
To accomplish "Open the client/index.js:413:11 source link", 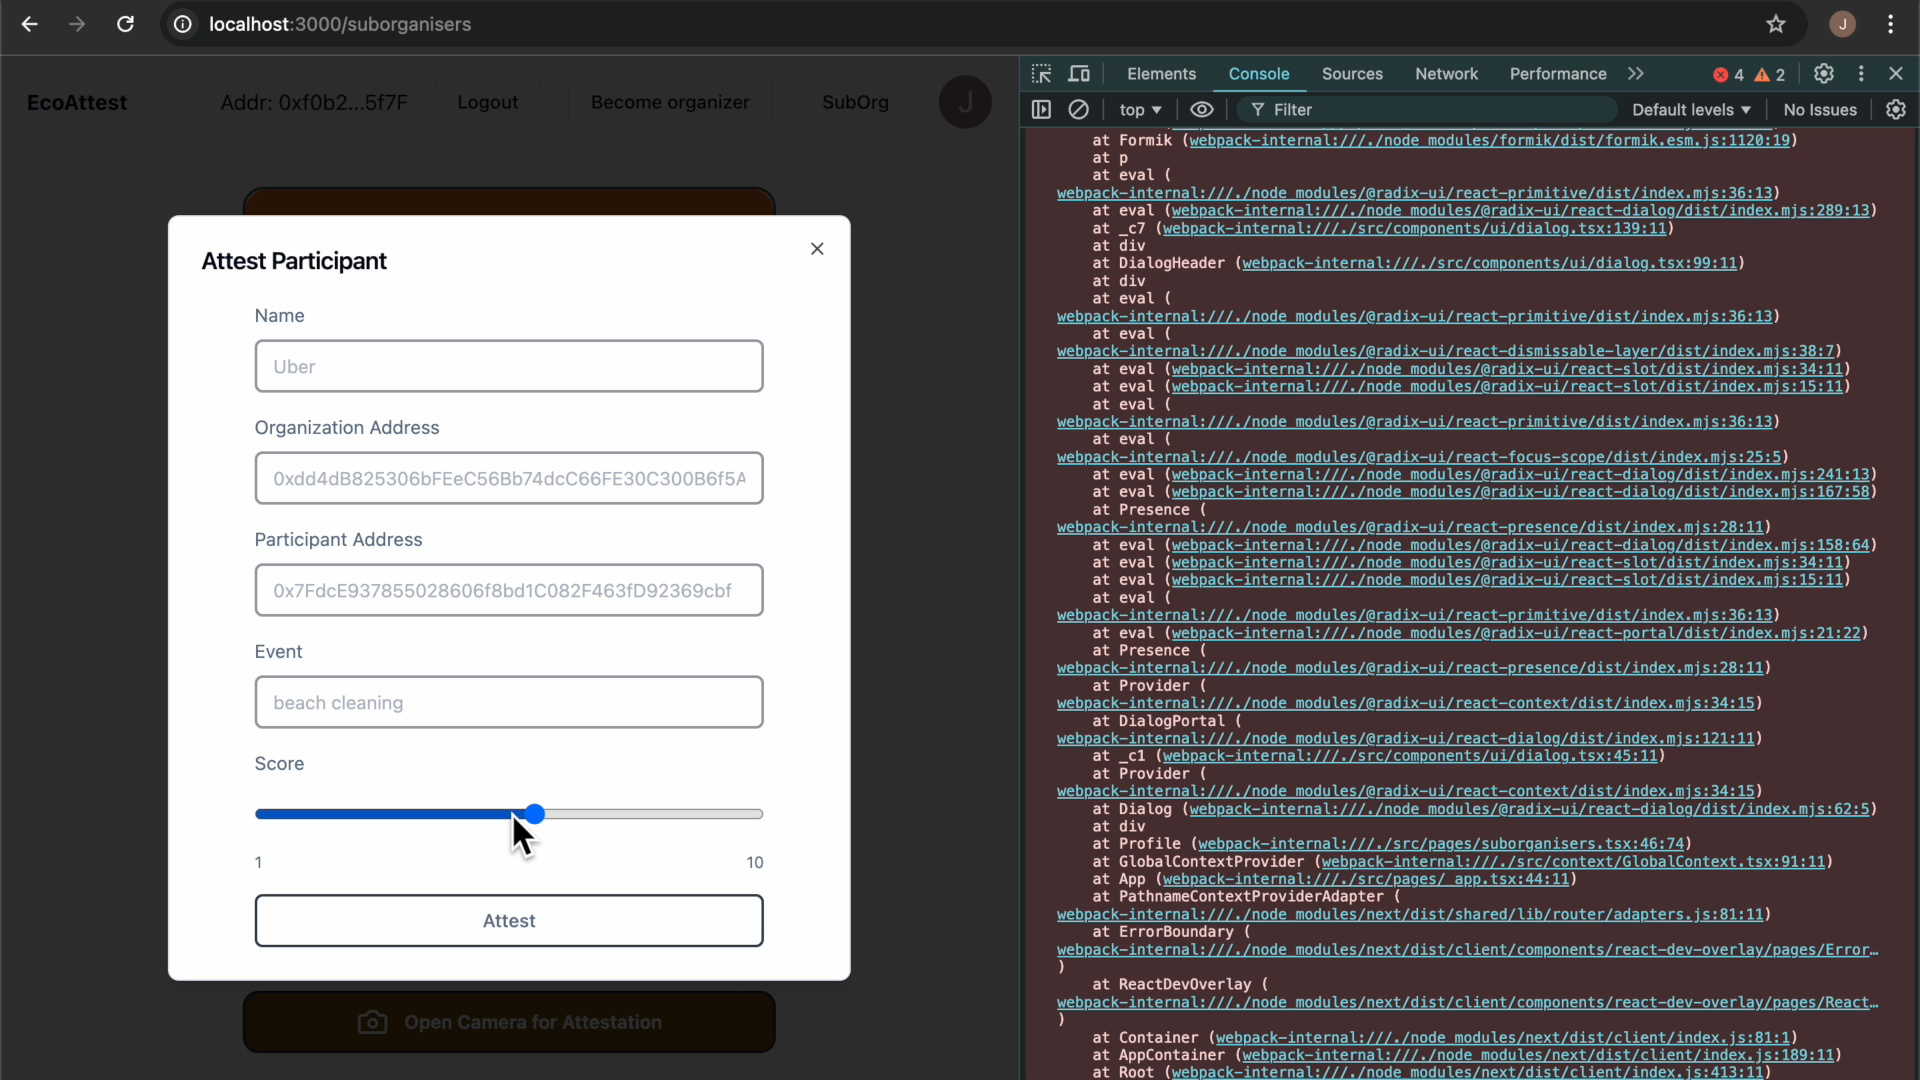I will [1467, 1072].
